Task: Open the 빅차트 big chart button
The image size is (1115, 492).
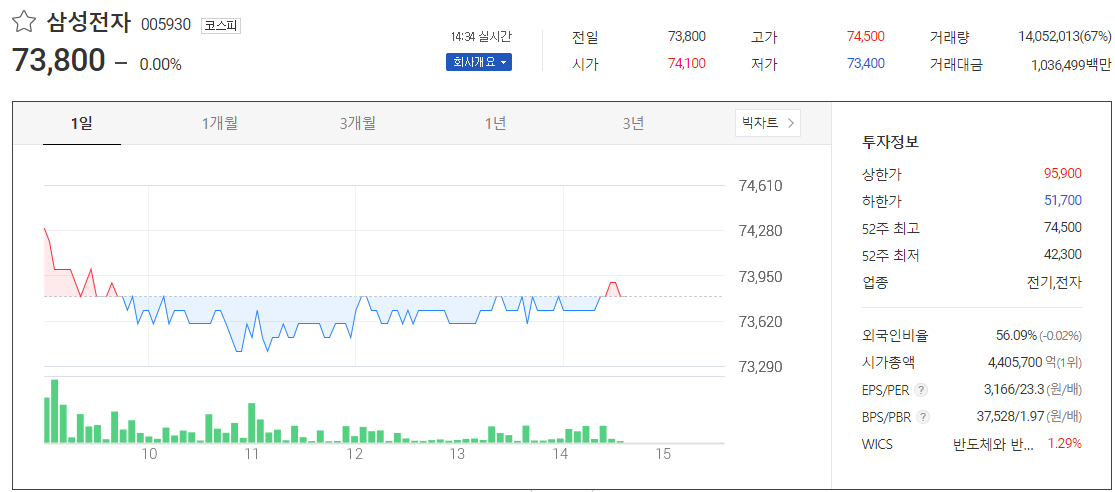Action: tap(768, 123)
